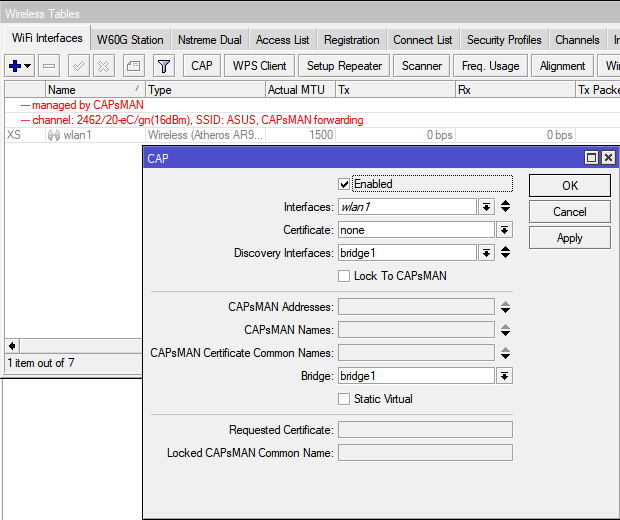Click the CAP toolbar button
Image resolution: width=620 pixels, height=520 pixels.
pyautogui.click(x=202, y=66)
